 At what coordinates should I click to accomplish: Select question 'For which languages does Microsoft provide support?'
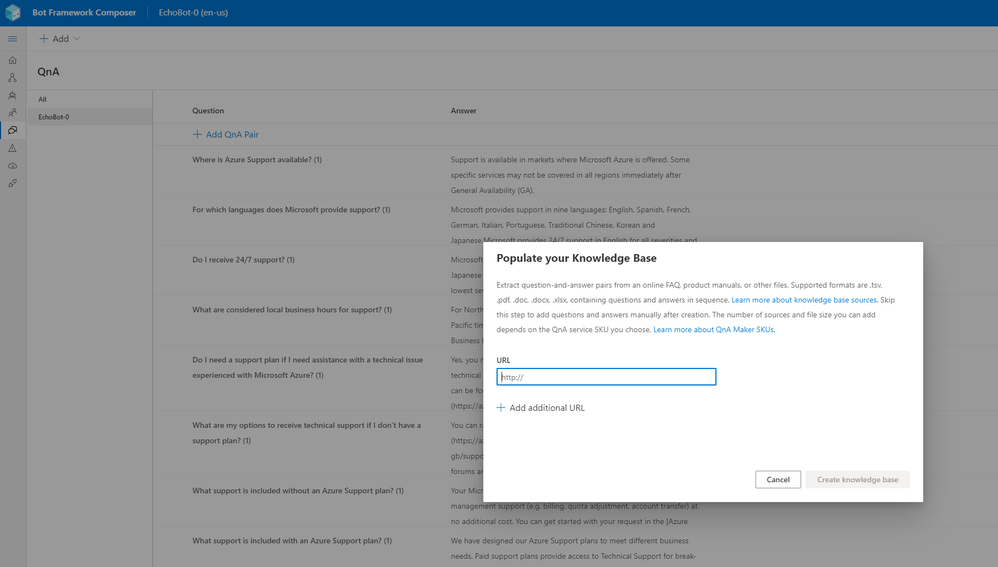pyautogui.click(x=292, y=210)
